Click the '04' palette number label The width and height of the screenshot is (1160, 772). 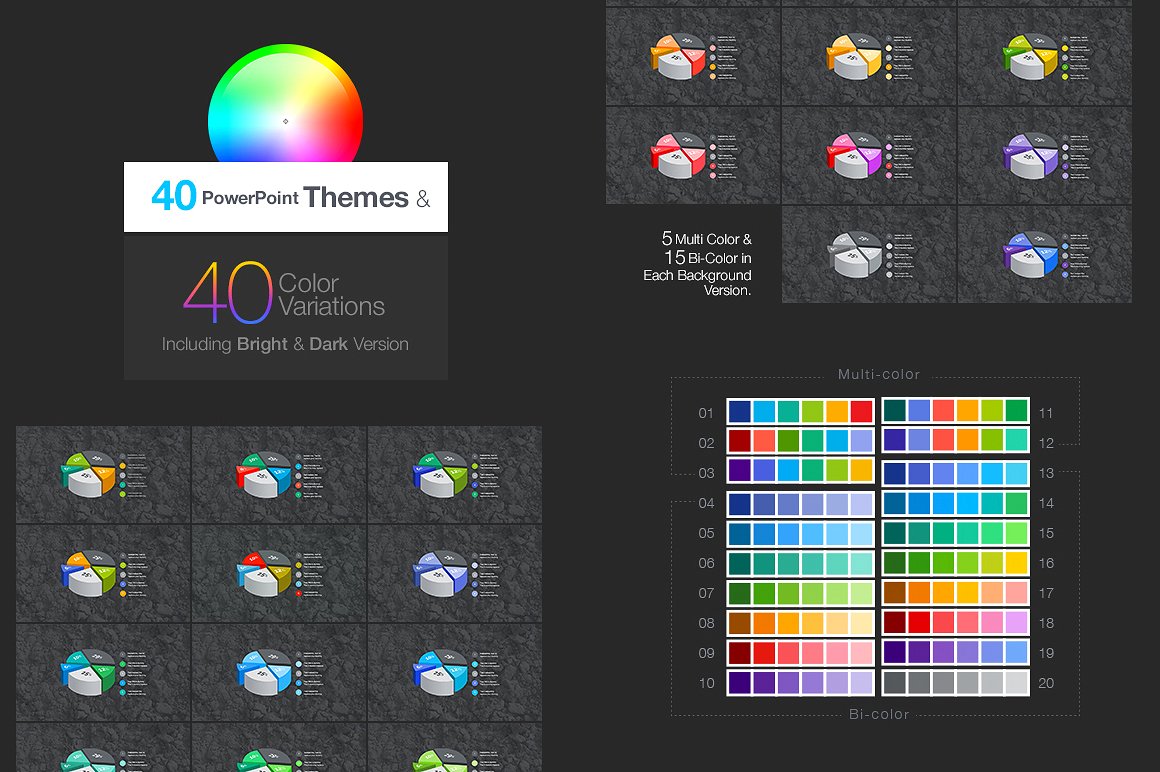707,504
